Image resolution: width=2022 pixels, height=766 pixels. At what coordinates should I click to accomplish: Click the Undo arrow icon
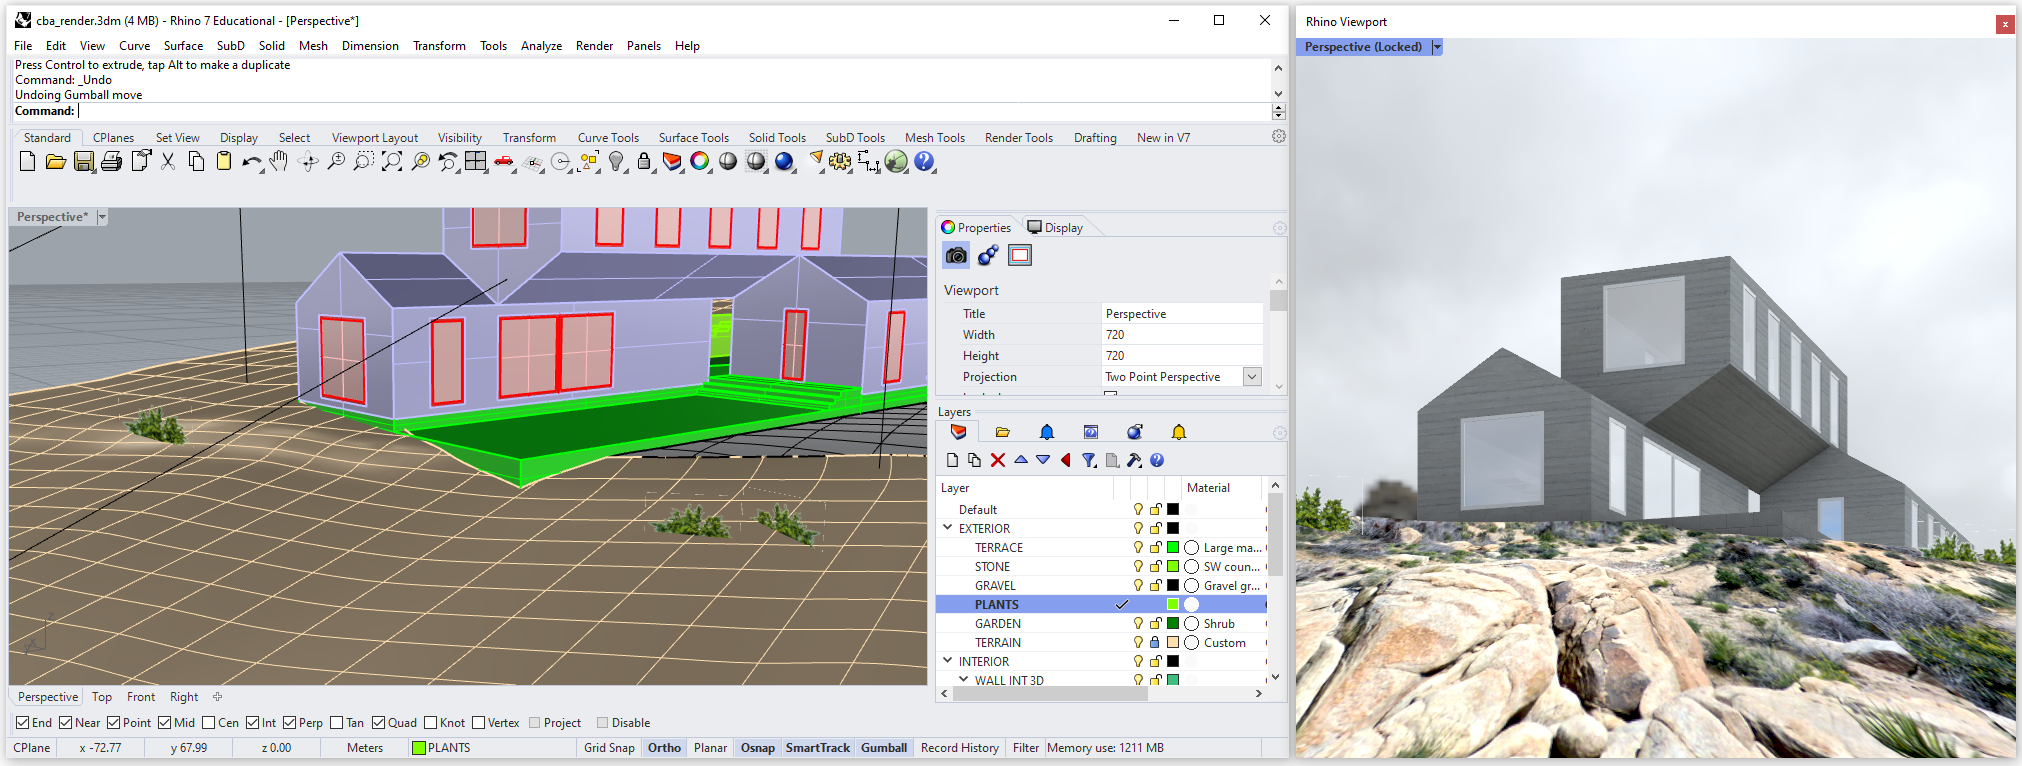point(250,162)
